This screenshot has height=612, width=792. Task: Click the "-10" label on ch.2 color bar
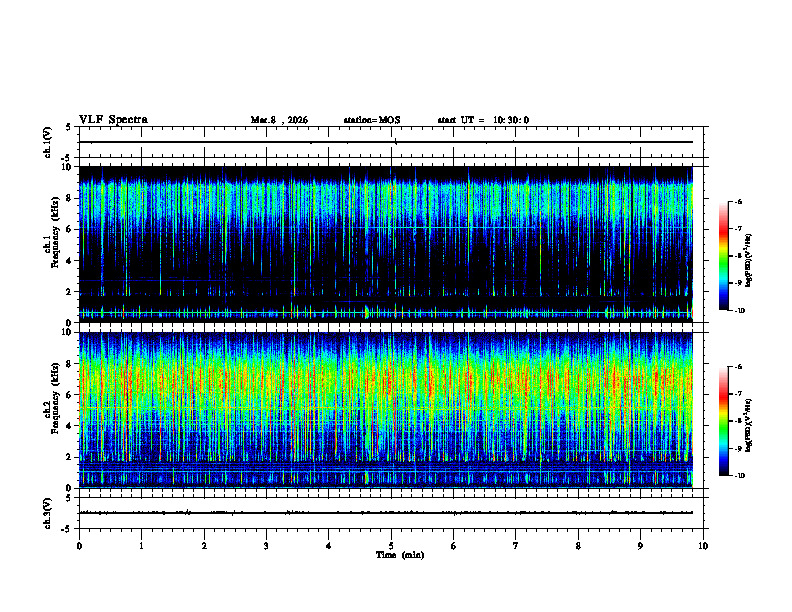click(739, 476)
